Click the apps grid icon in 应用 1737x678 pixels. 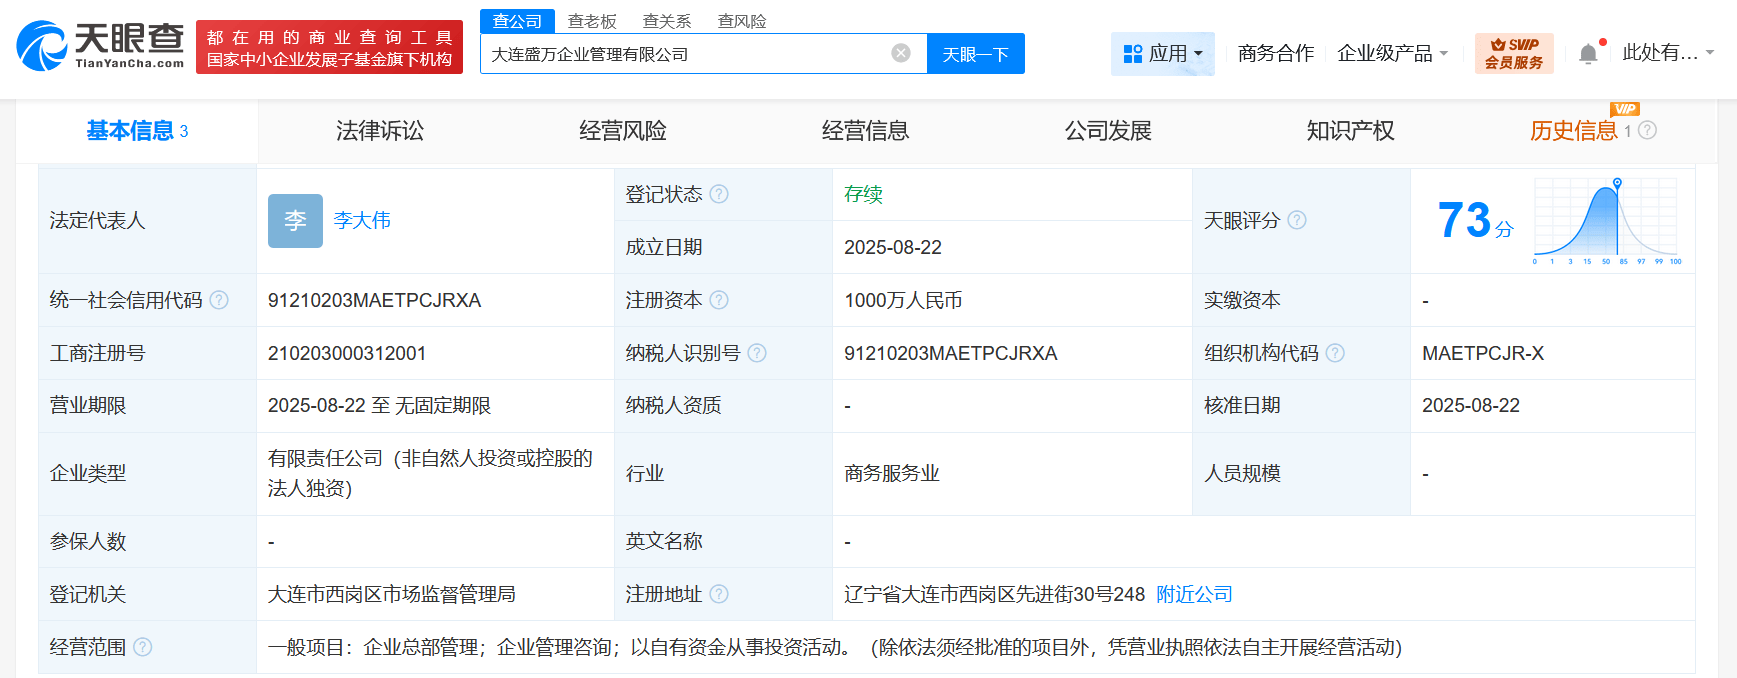(1133, 54)
